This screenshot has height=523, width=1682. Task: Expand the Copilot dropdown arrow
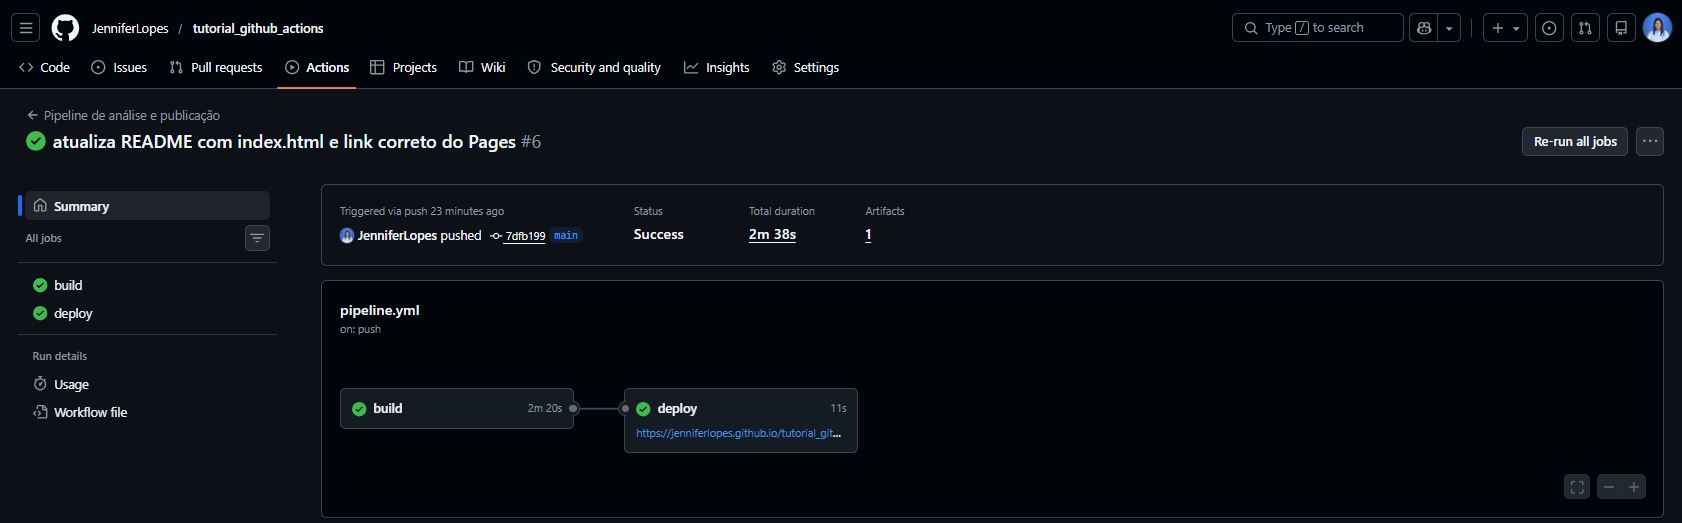1449,28
